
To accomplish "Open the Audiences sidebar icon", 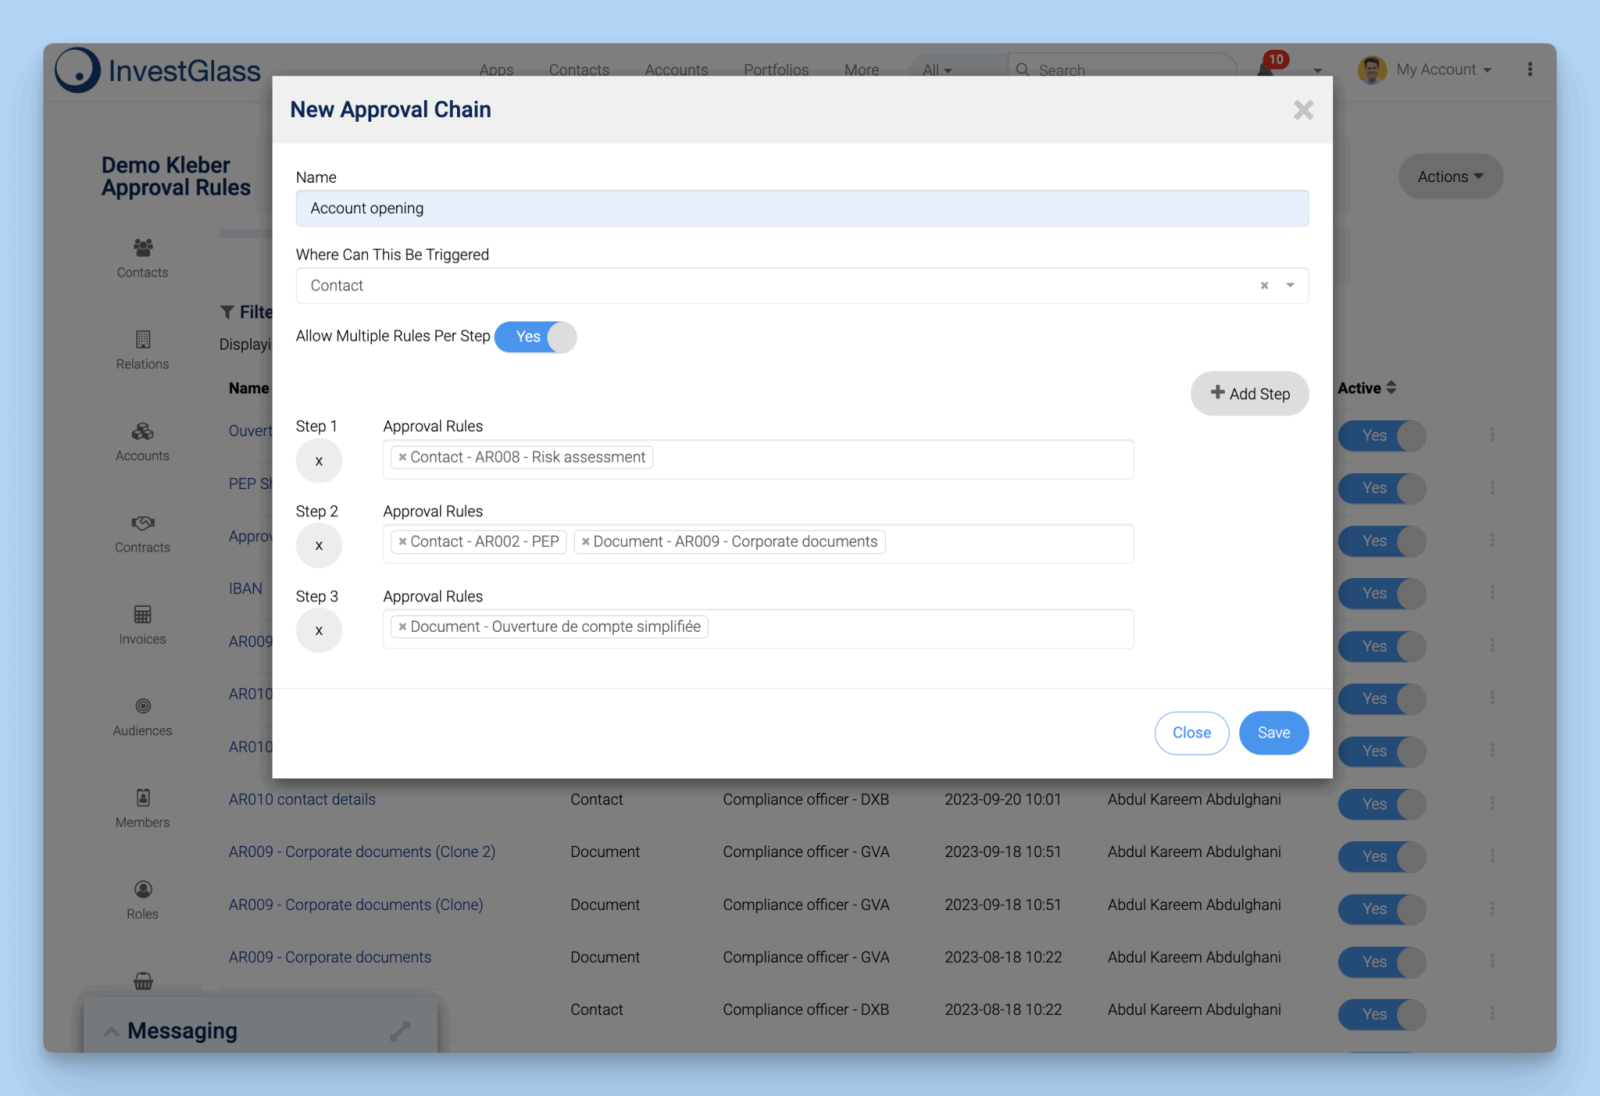I will pos(143,707).
